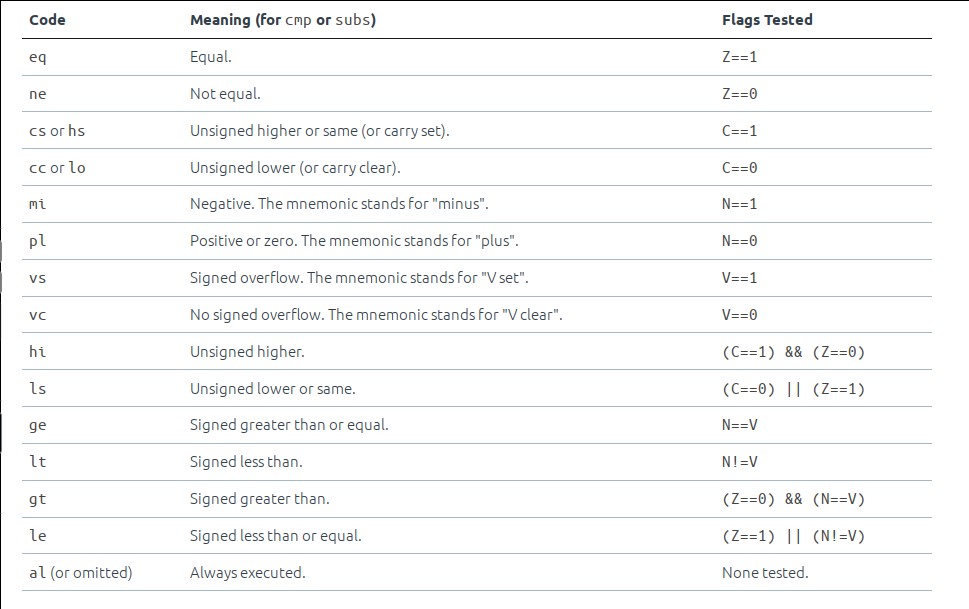This screenshot has height=609, width=969.
Task: Click the "N!=V" flags cell
Action: click(739, 462)
